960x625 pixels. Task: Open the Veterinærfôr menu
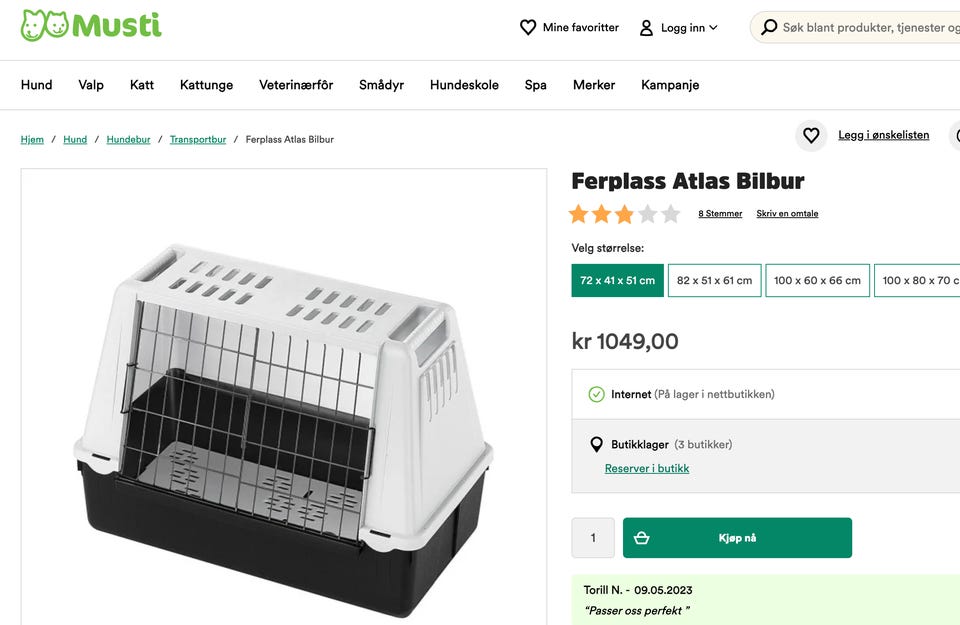coord(296,85)
